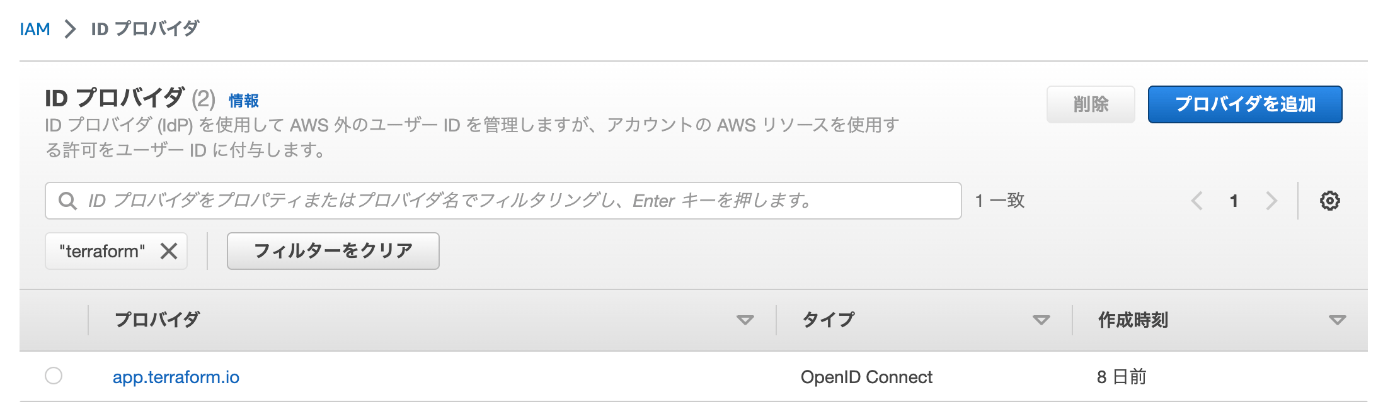Sort by タイプ column arrow
The height and width of the screenshot is (402, 1400).
tap(1041, 321)
